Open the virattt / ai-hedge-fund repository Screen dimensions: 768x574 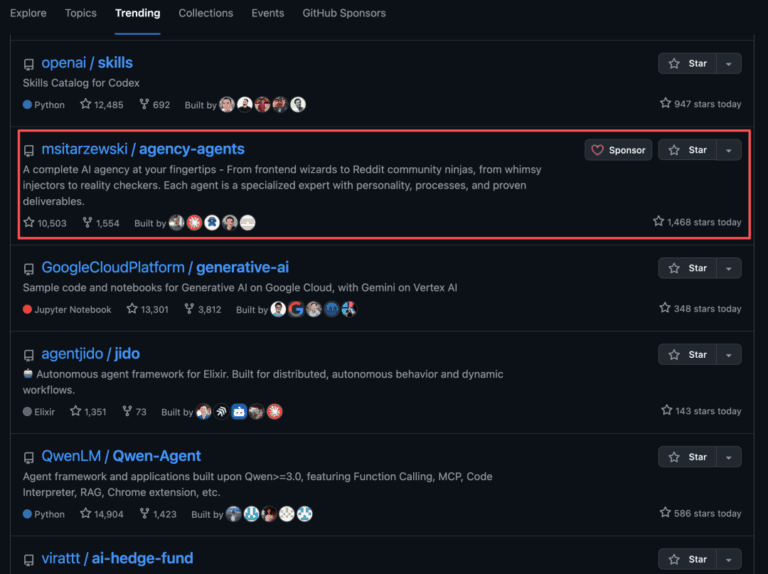(117, 558)
